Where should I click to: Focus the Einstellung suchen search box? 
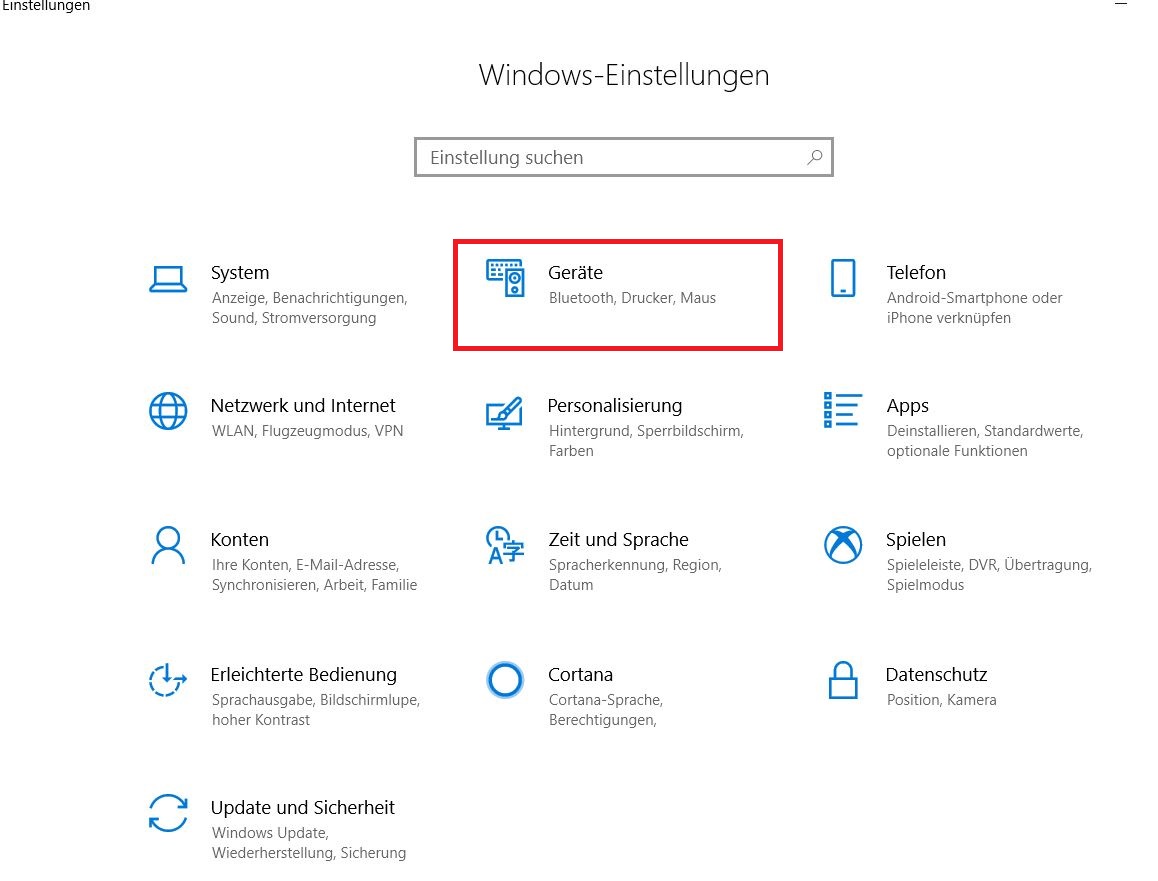[624, 157]
